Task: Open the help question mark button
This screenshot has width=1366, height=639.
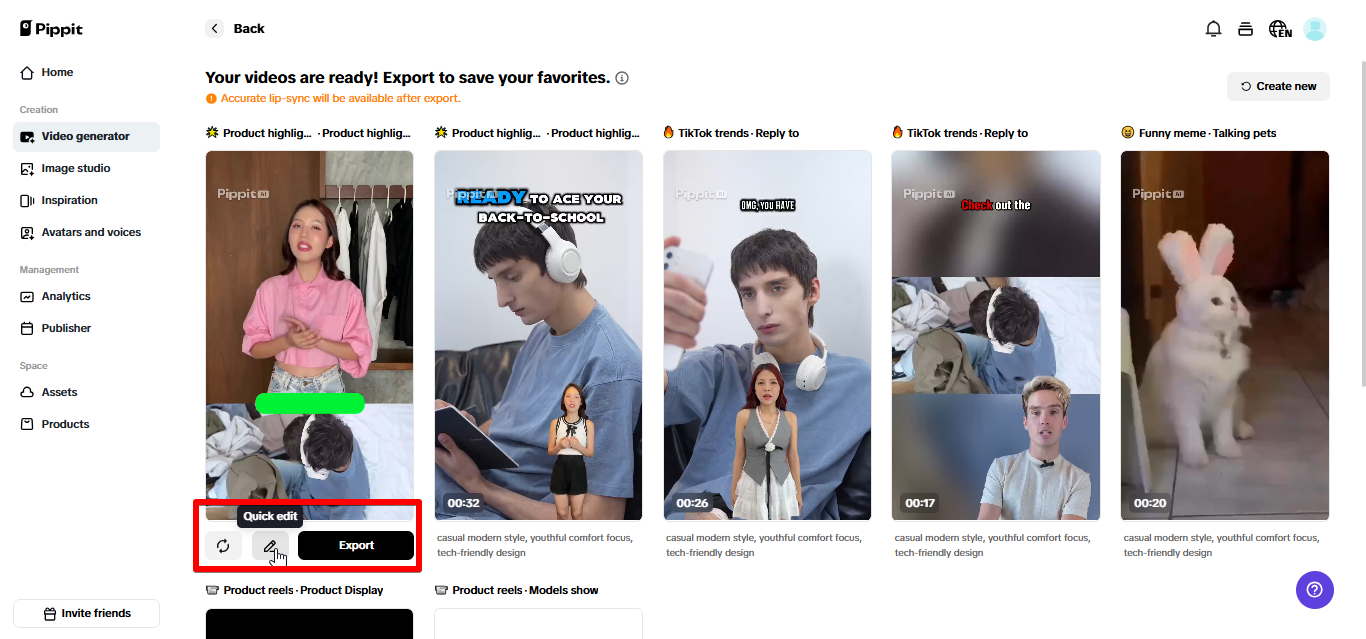Action: click(1315, 589)
